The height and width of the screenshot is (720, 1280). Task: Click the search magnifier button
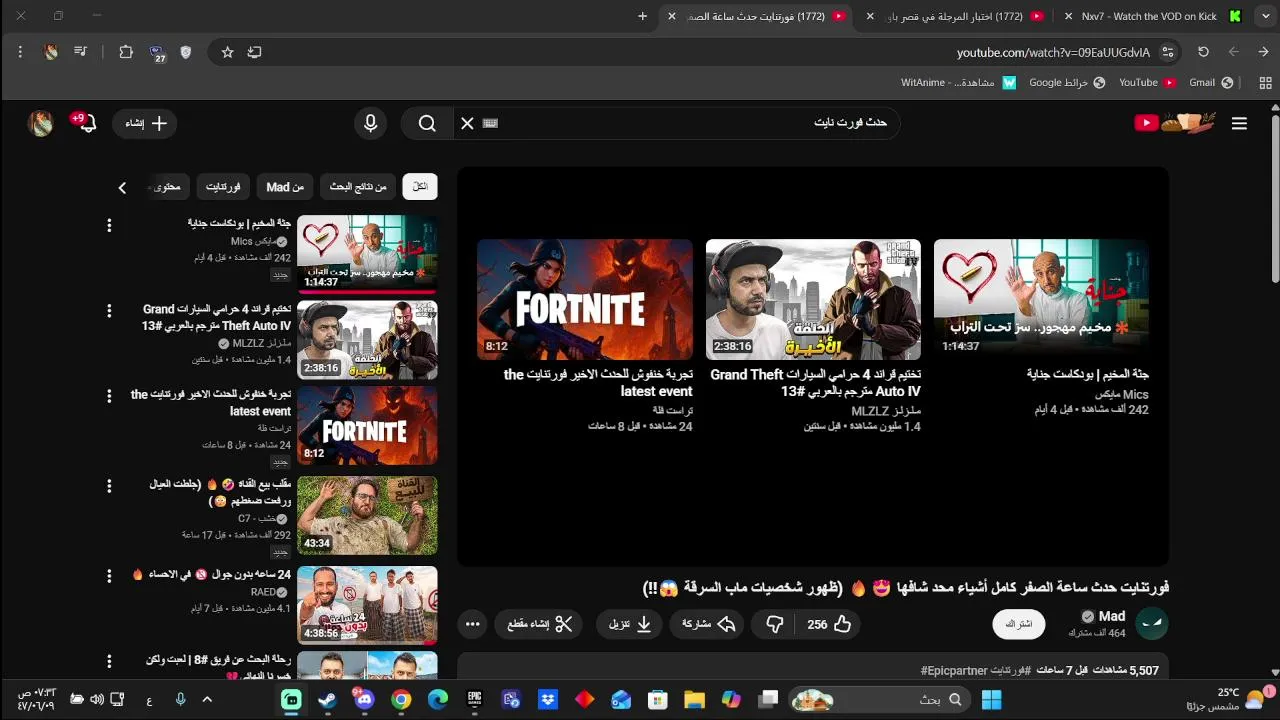click(x=427, y=123)
